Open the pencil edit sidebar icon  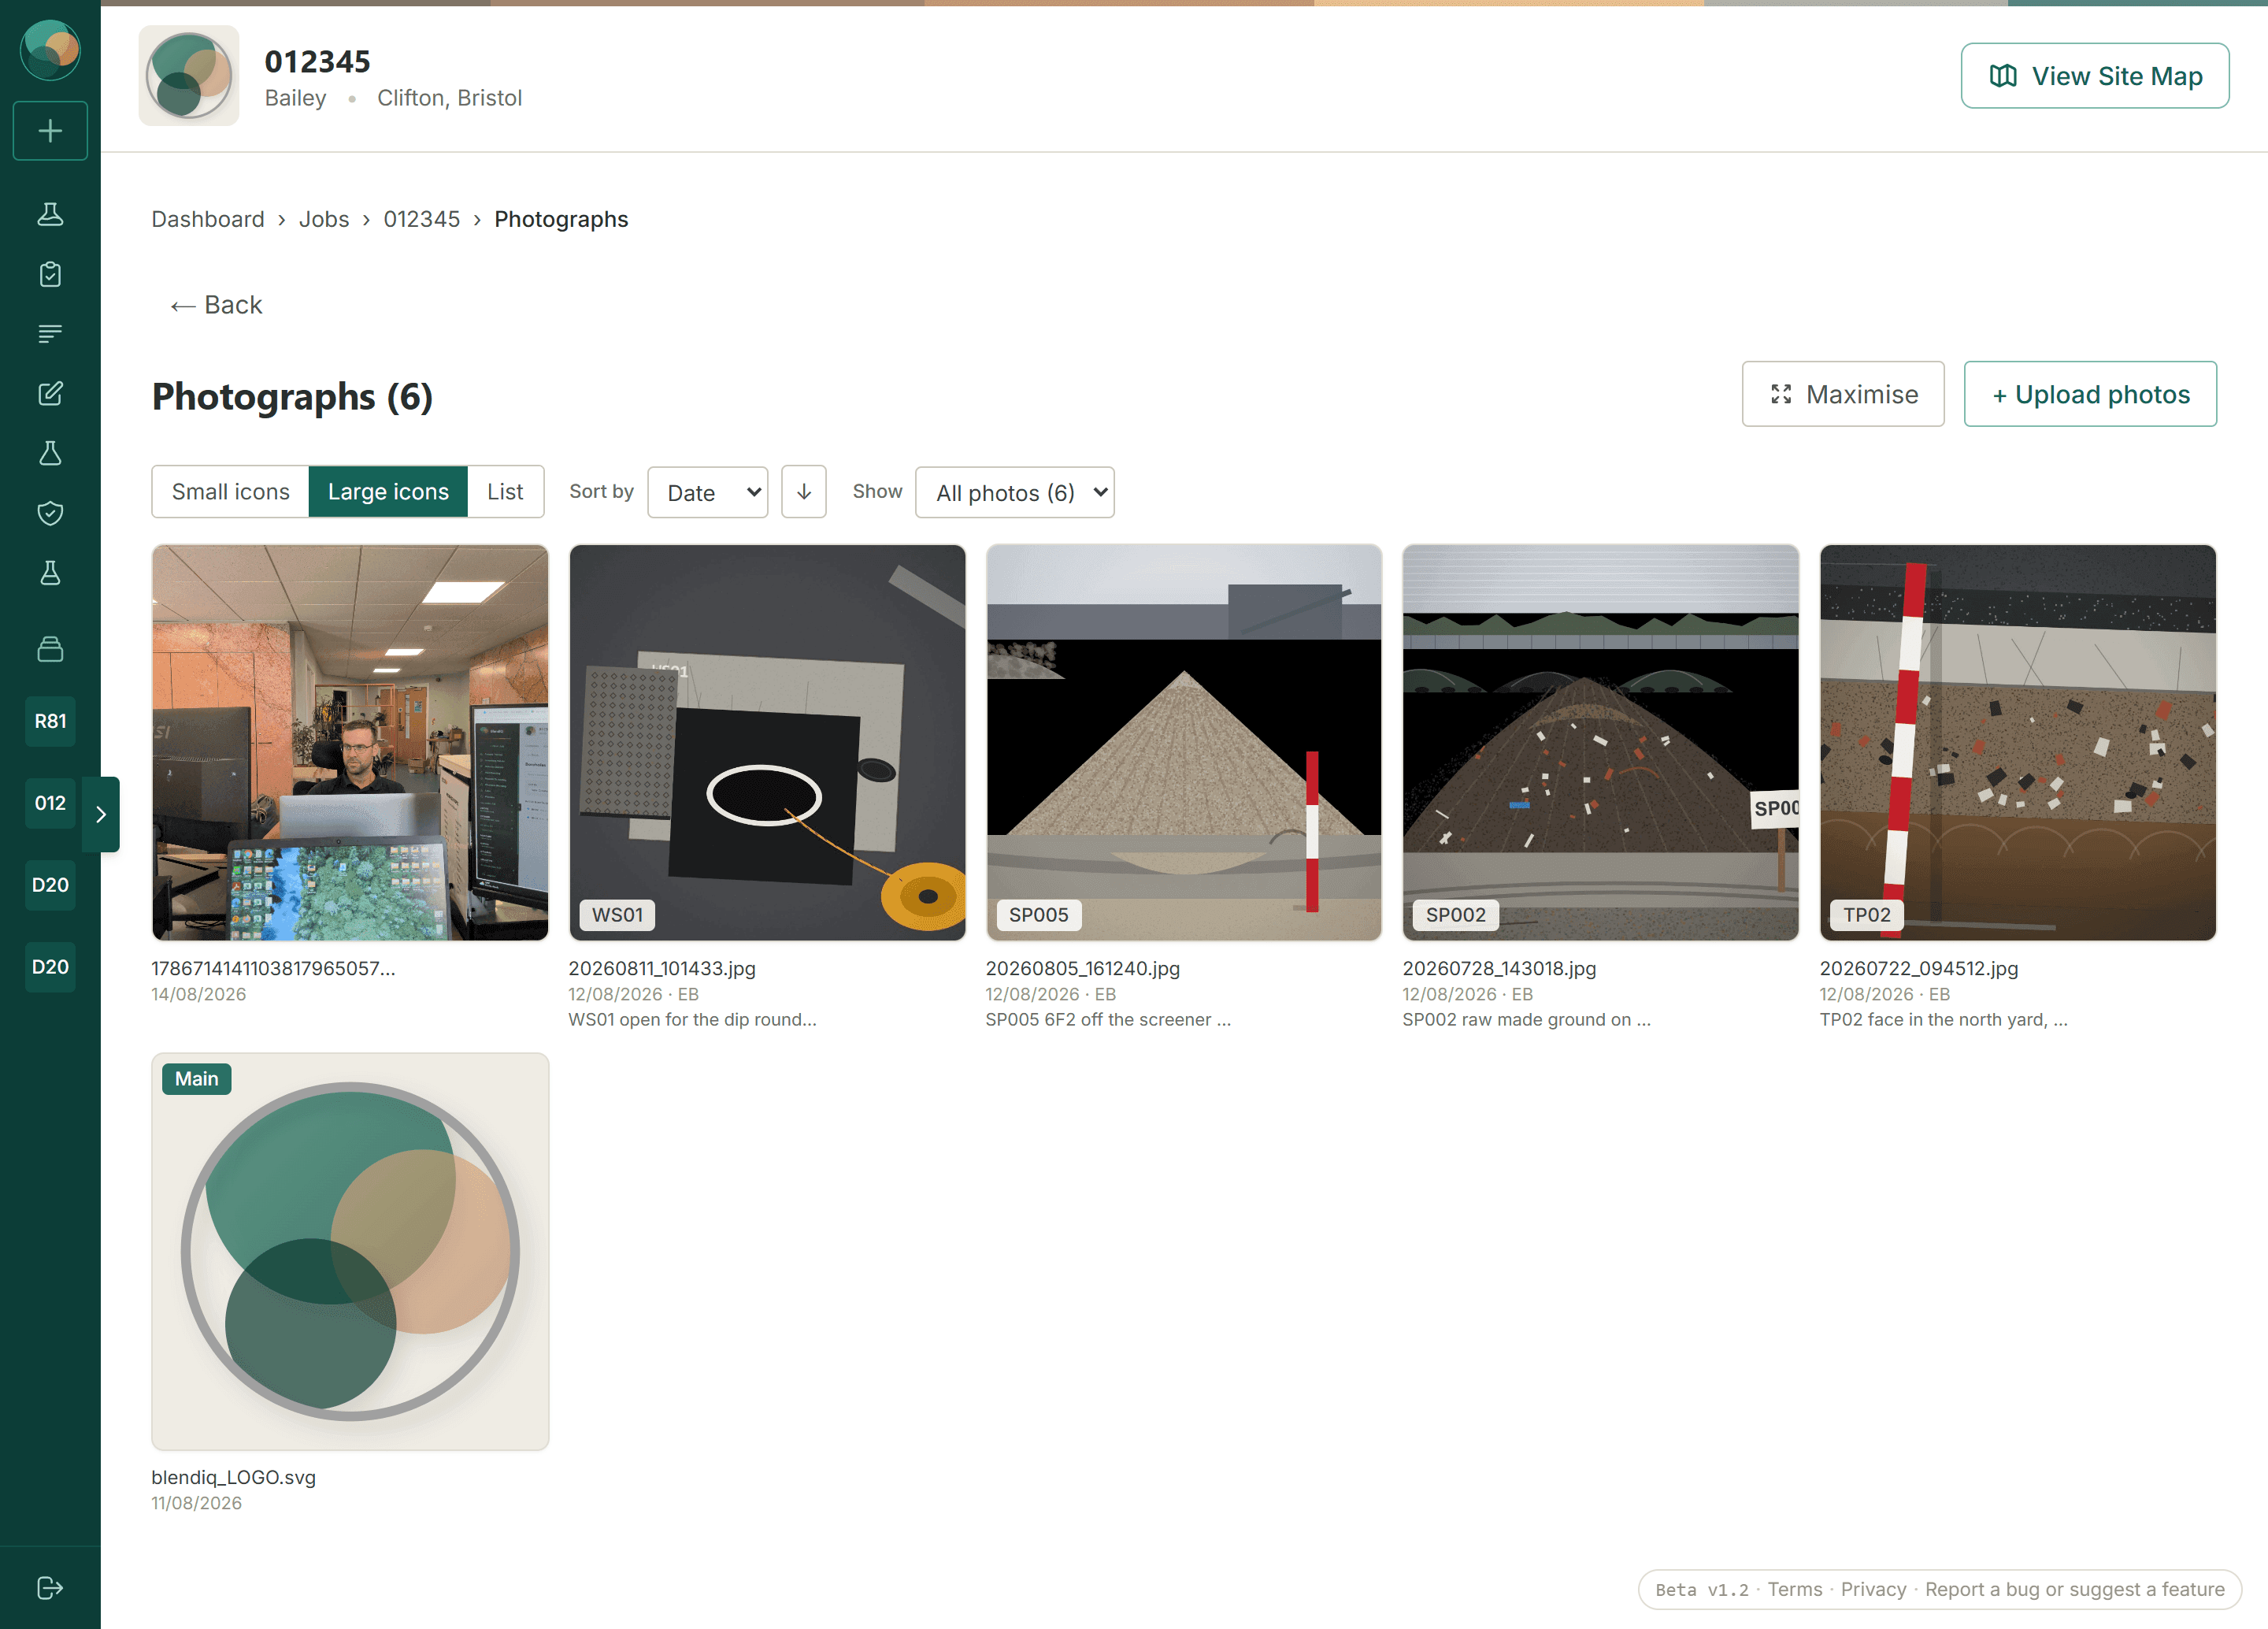point(50,393)
